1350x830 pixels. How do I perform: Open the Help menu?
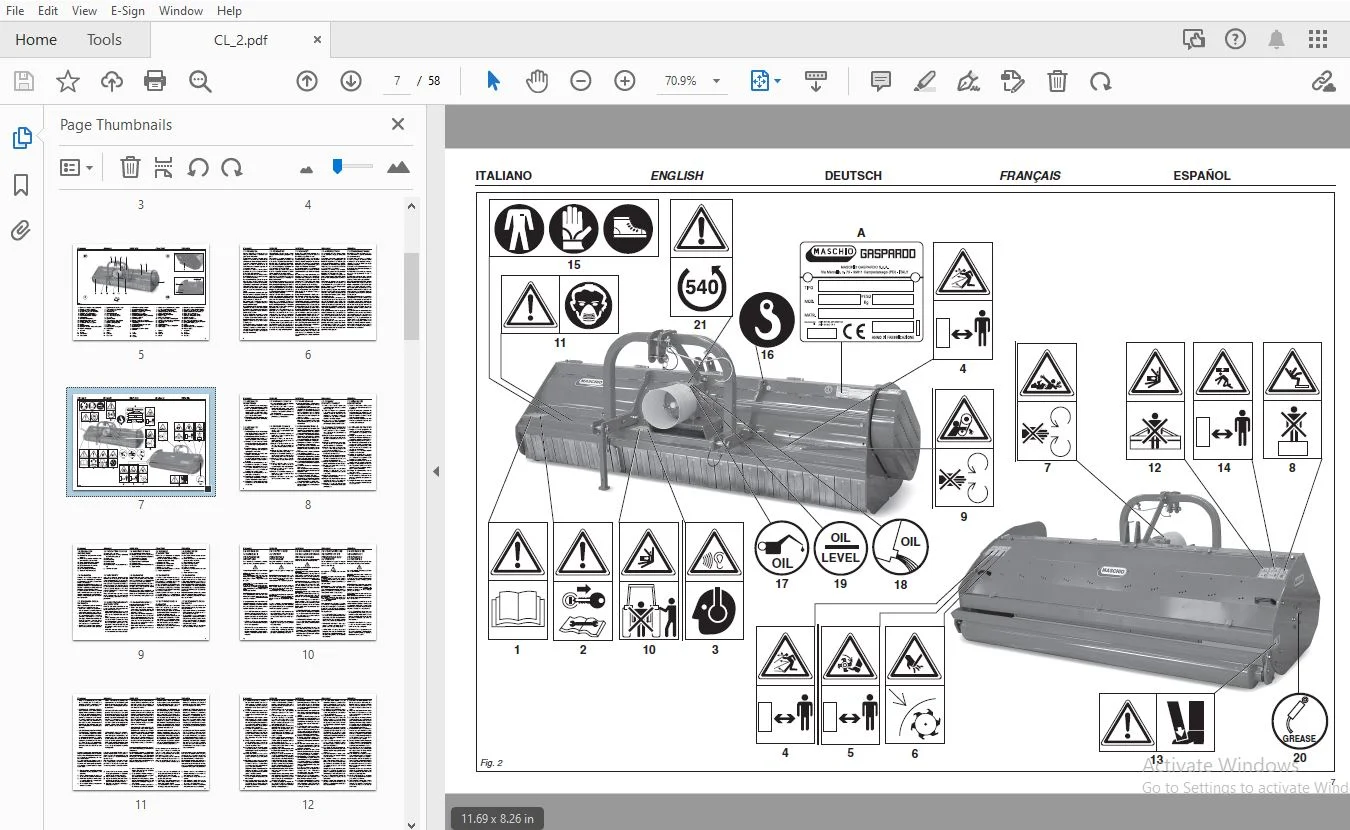pyautogui.click(x=229, y=11)
